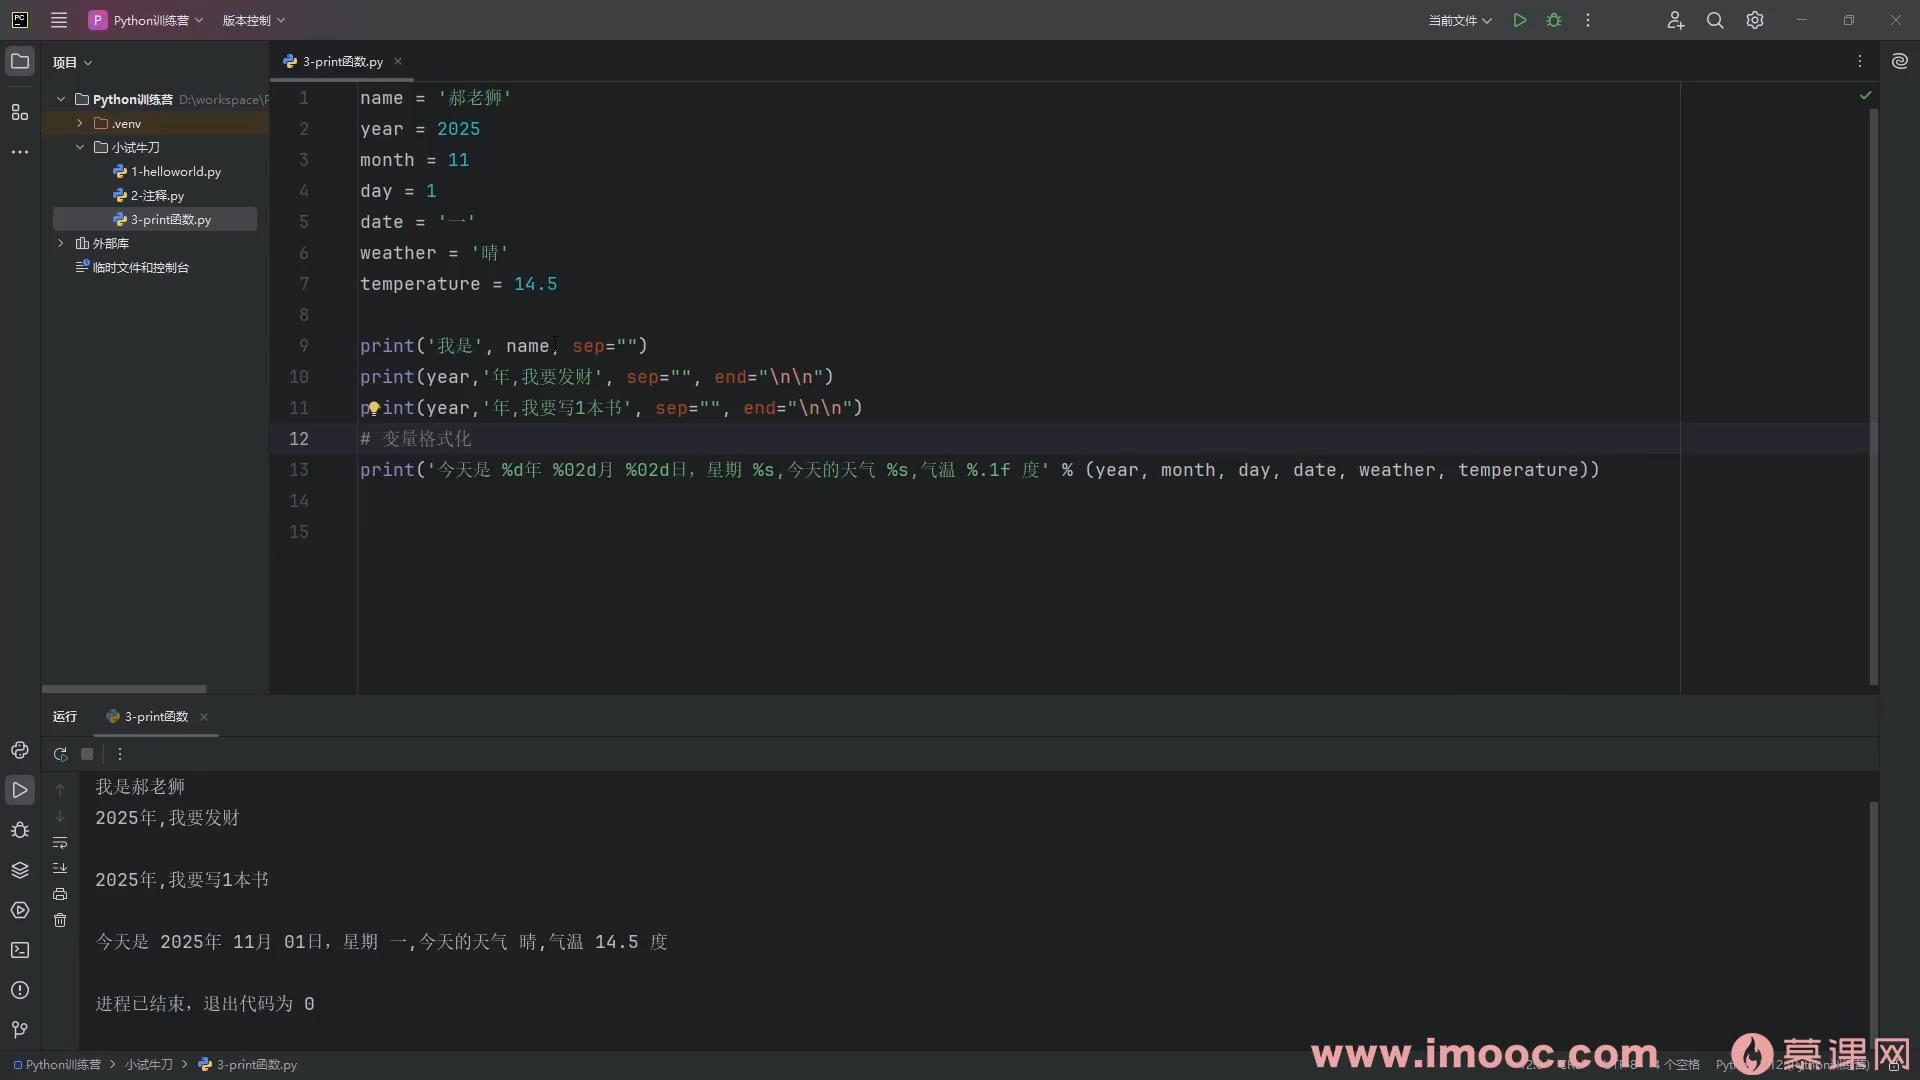The image size is (1920, 1080).
Task: Click the intention lightbulb on line 11
Action: pyautogui.click(x=373, y=408)
